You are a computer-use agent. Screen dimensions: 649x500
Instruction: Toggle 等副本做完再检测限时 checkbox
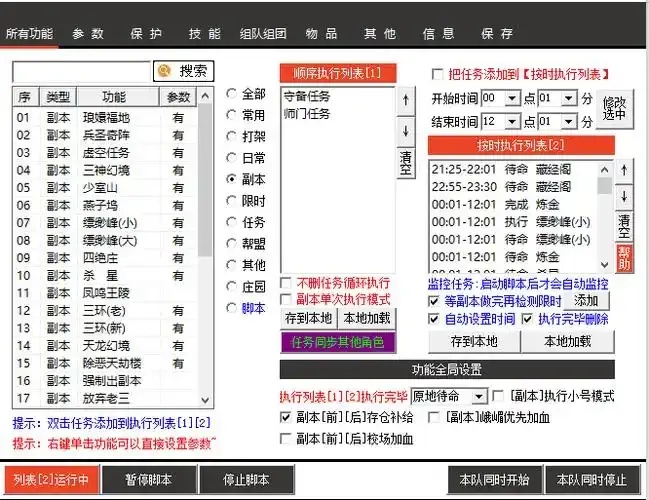(433, 301)
